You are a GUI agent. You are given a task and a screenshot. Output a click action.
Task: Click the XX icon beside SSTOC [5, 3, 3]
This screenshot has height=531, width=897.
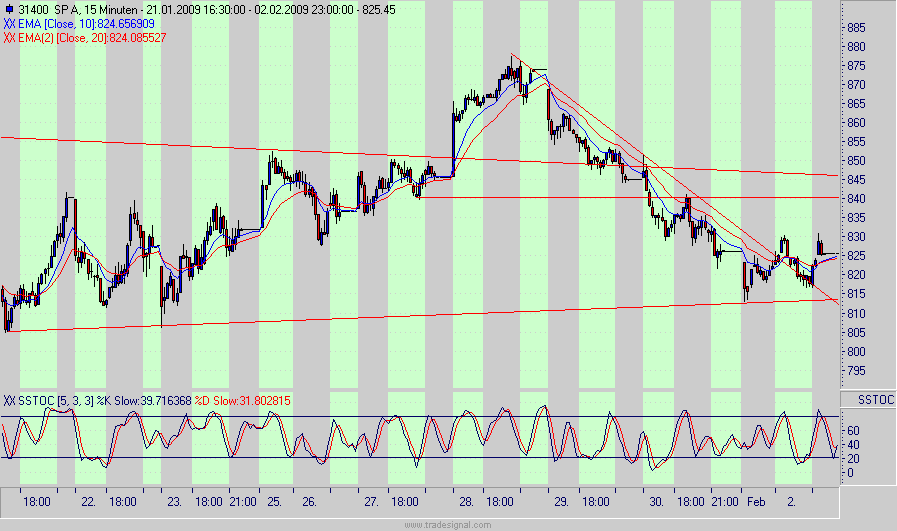point(10,401)
